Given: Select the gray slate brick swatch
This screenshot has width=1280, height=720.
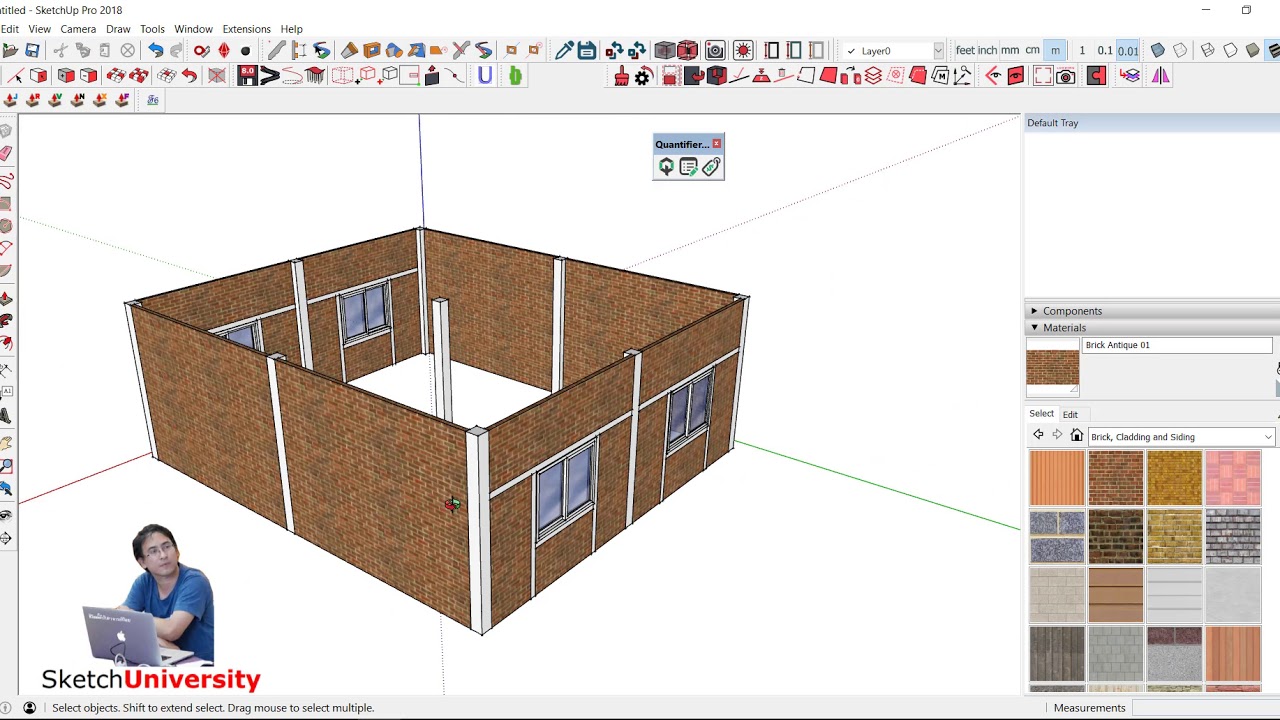Looking at the screenshot, I should [1233, 537].
